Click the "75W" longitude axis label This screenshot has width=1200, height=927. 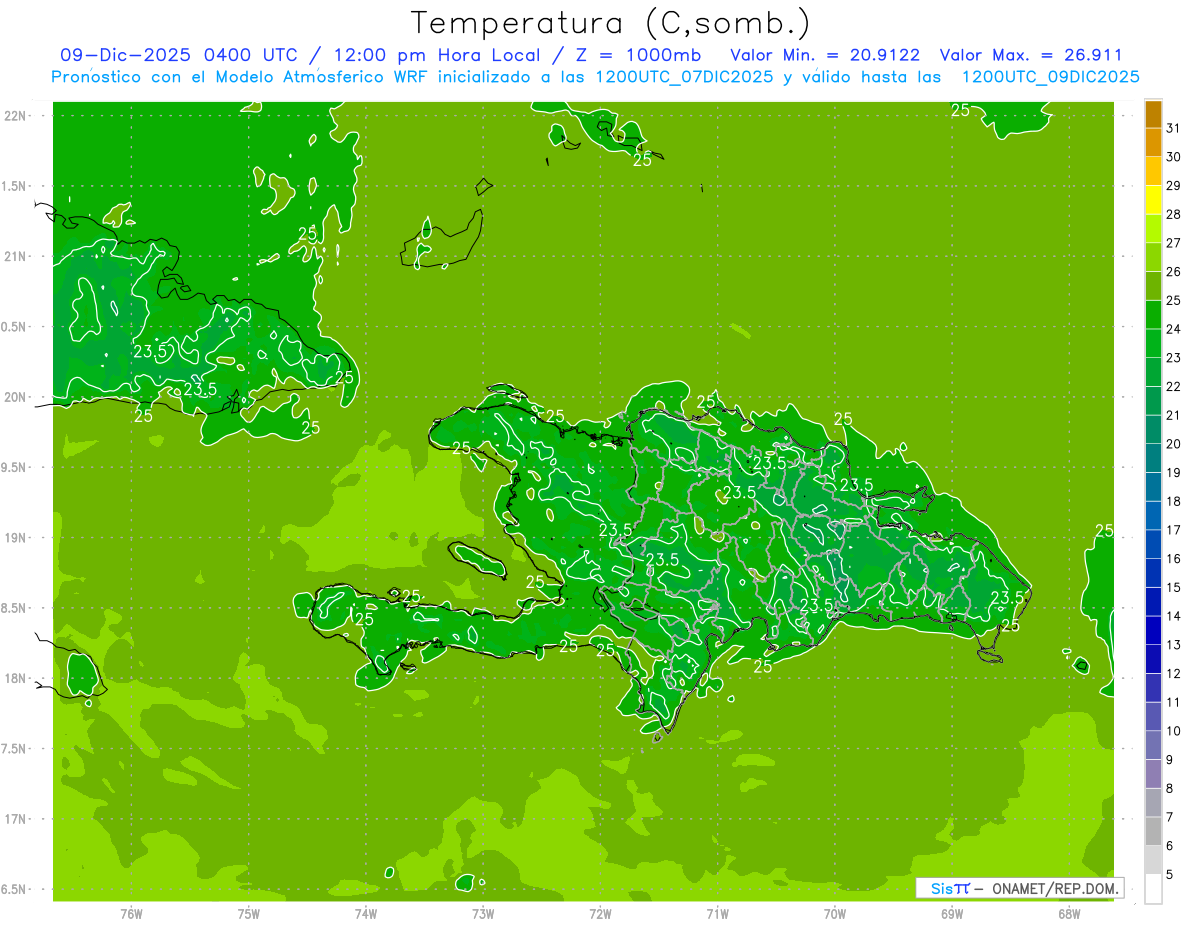tap(249, 913)
